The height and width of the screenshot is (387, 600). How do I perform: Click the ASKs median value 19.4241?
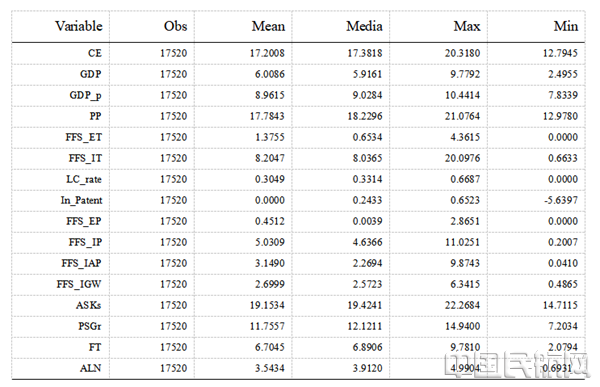click(365, 305)
